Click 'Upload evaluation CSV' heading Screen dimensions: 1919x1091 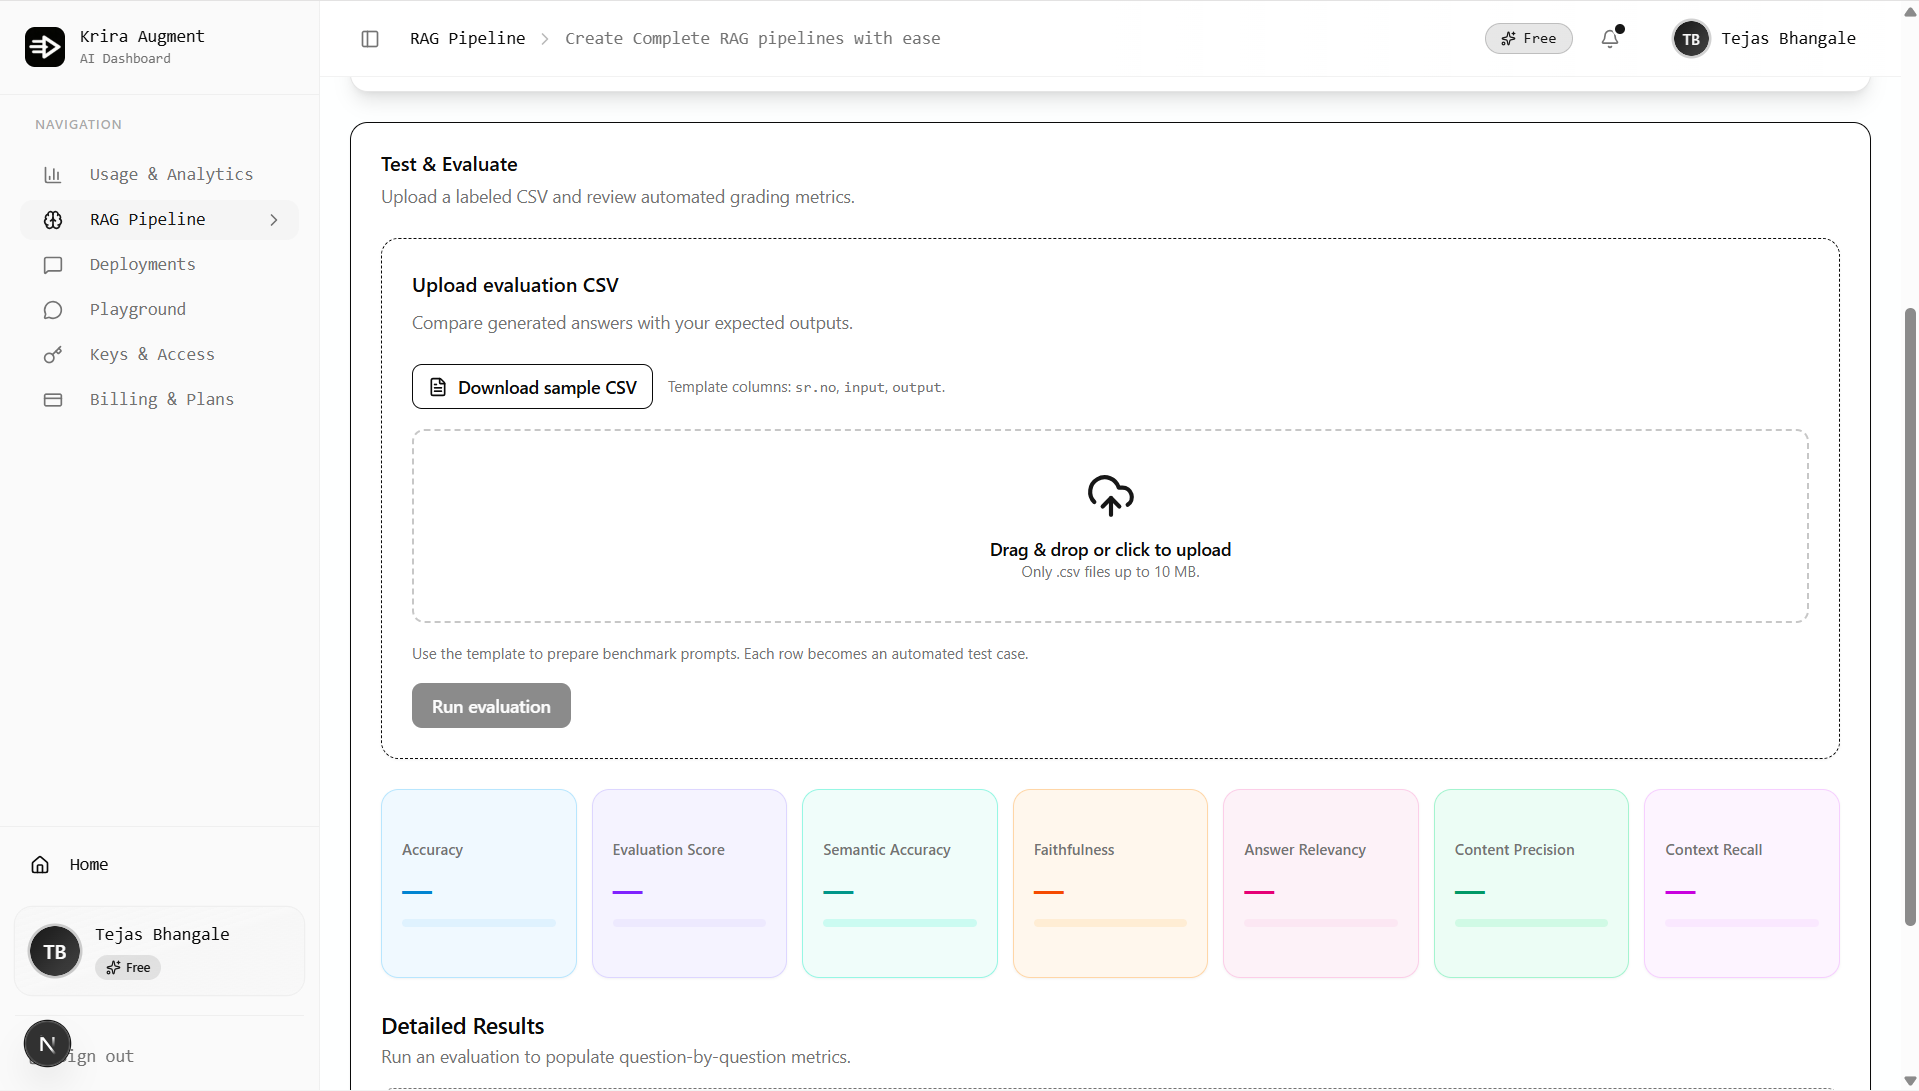515,286
